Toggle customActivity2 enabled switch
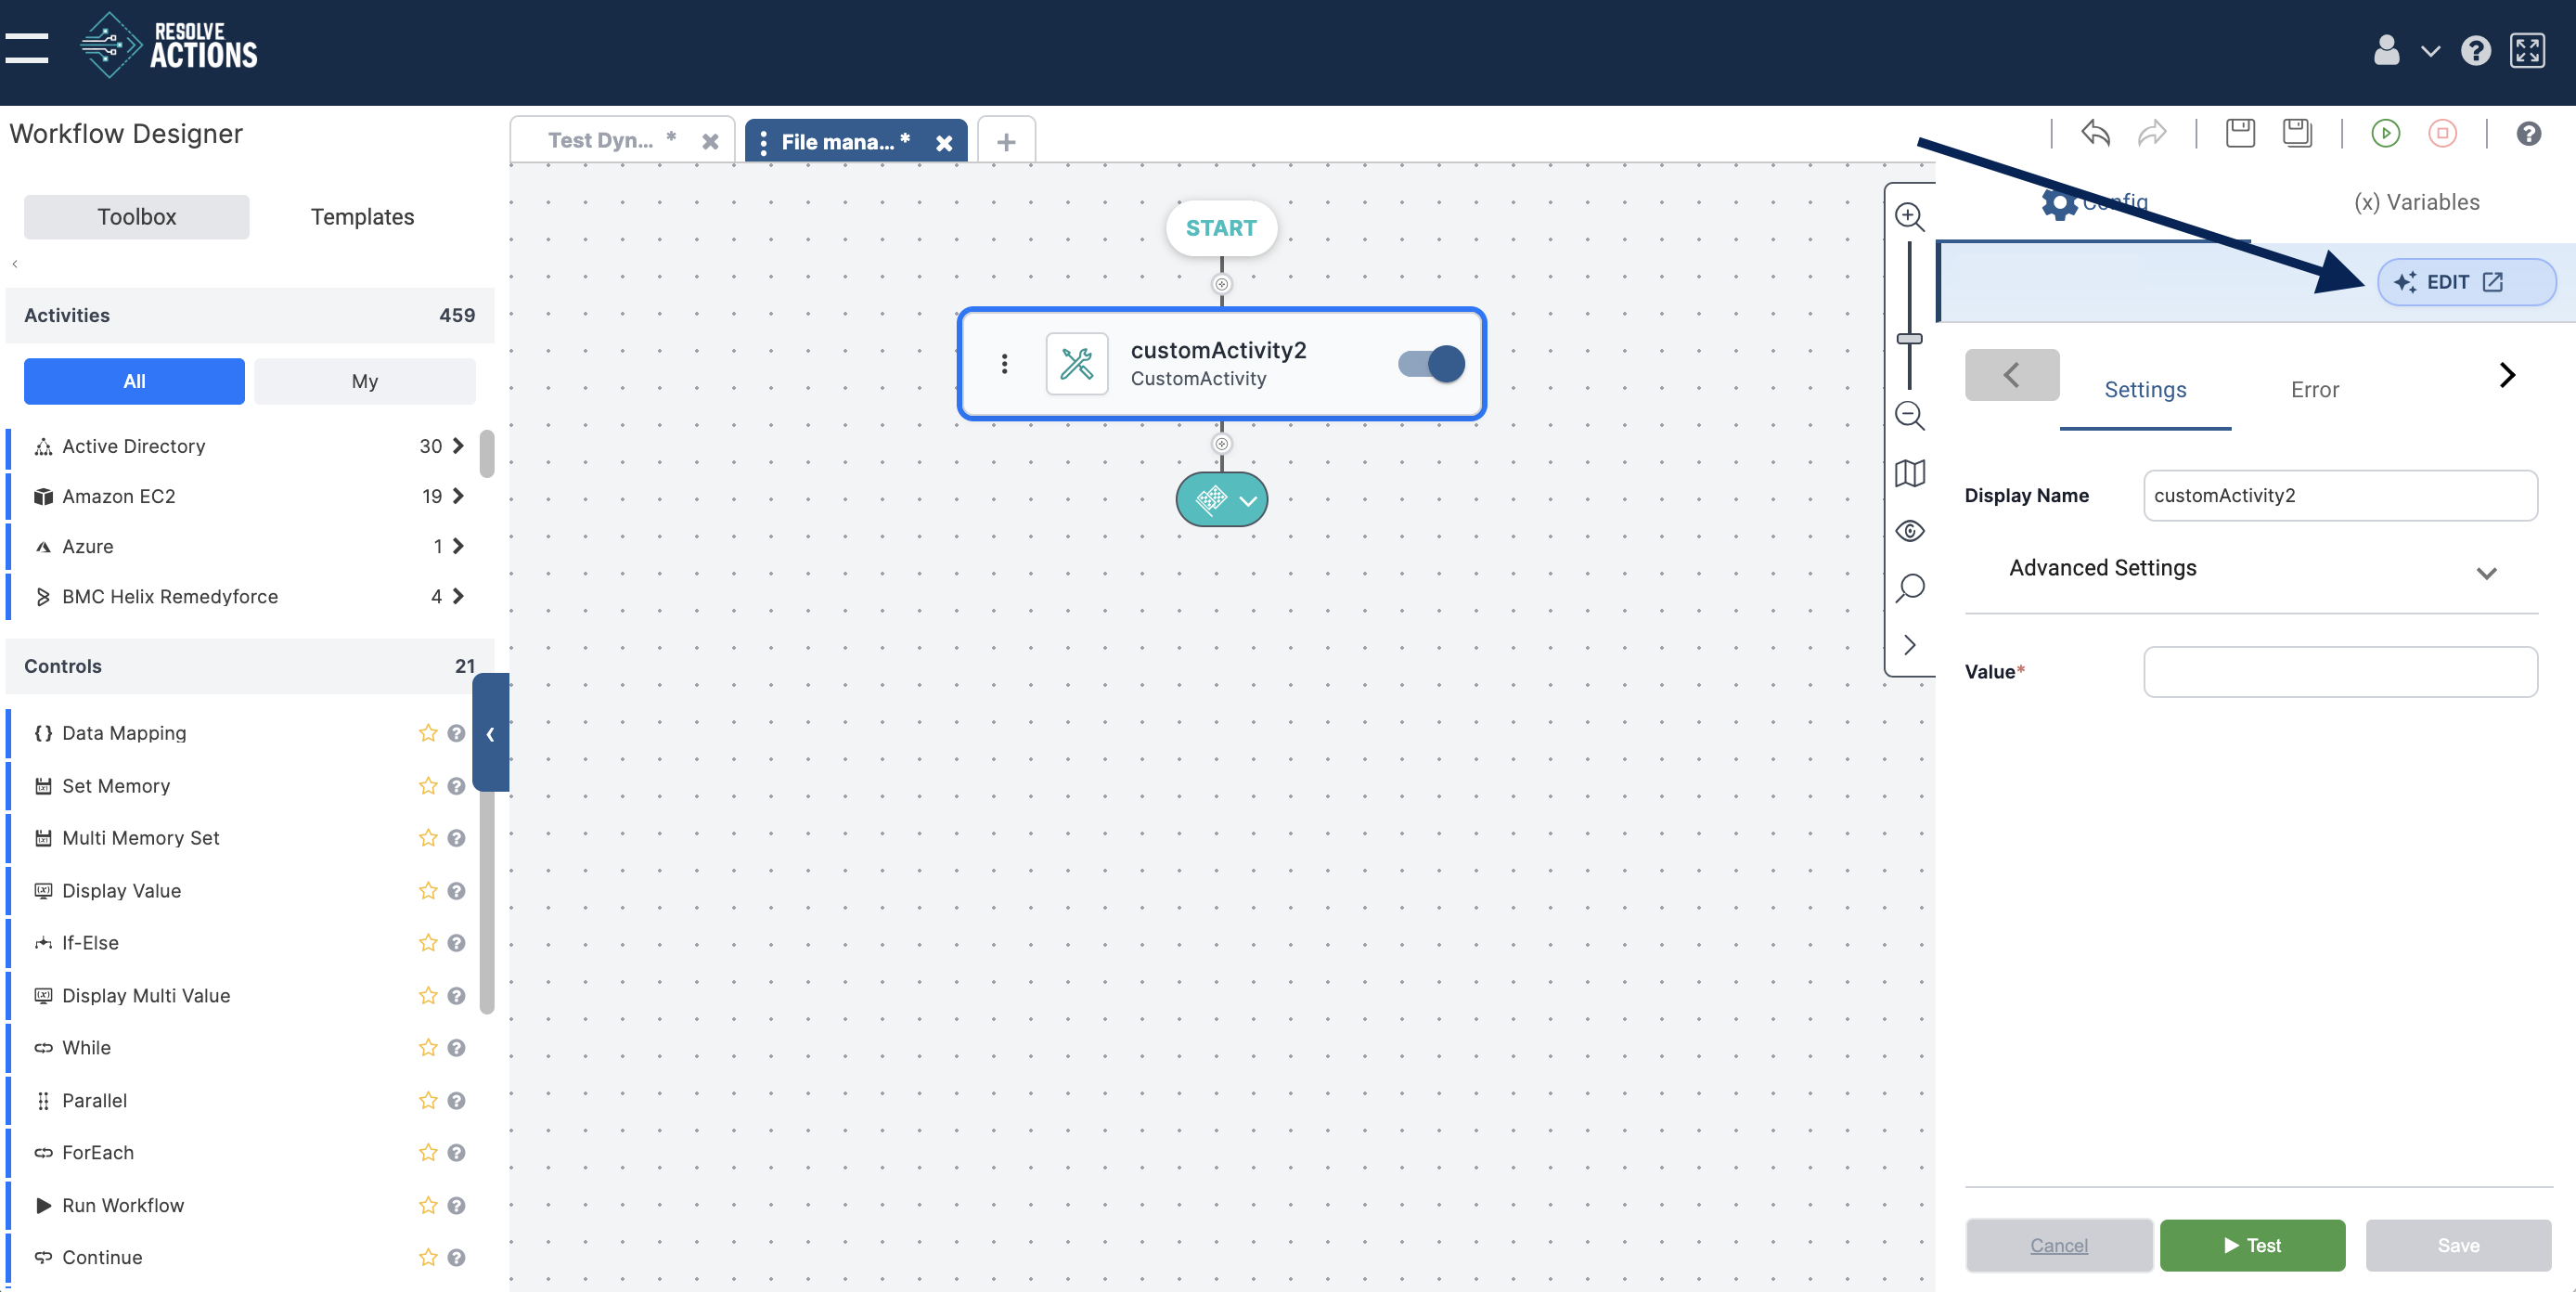The image size is (2576, 1292). pos(1431,363)
